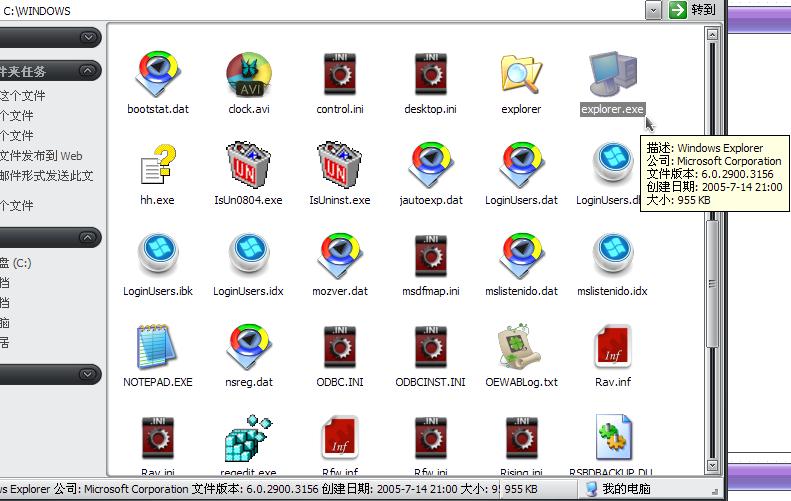Select the LoginUsers.dat file icon
The height and width of the screenshot is (501, 791).
(x=521, y=164)
